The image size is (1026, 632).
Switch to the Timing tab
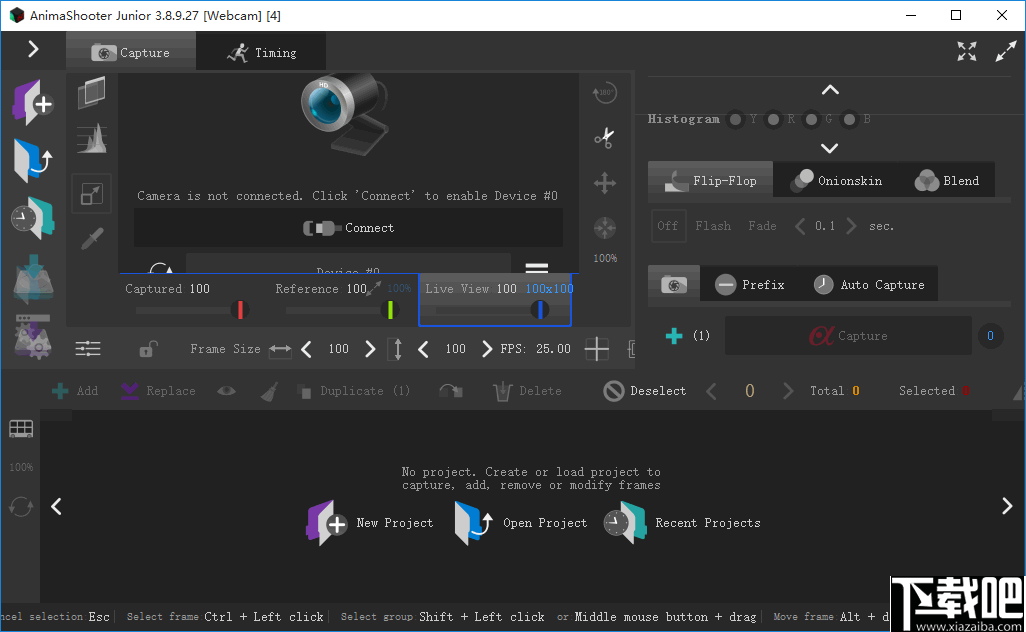pyautogui.click(x=261, y=52)
